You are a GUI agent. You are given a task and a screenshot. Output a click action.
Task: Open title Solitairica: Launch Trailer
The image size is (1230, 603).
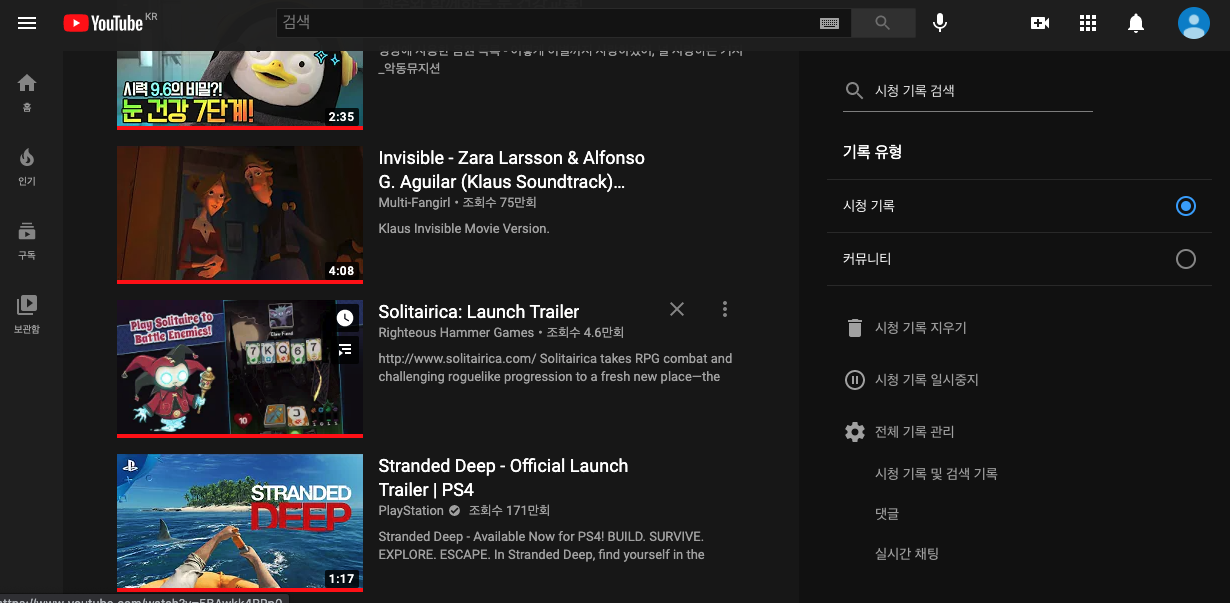click(x=479, y=312)
